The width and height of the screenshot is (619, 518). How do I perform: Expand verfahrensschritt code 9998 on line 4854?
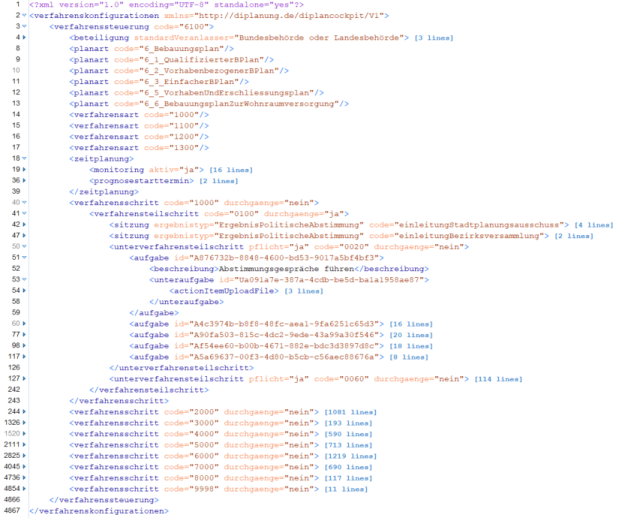24,489
